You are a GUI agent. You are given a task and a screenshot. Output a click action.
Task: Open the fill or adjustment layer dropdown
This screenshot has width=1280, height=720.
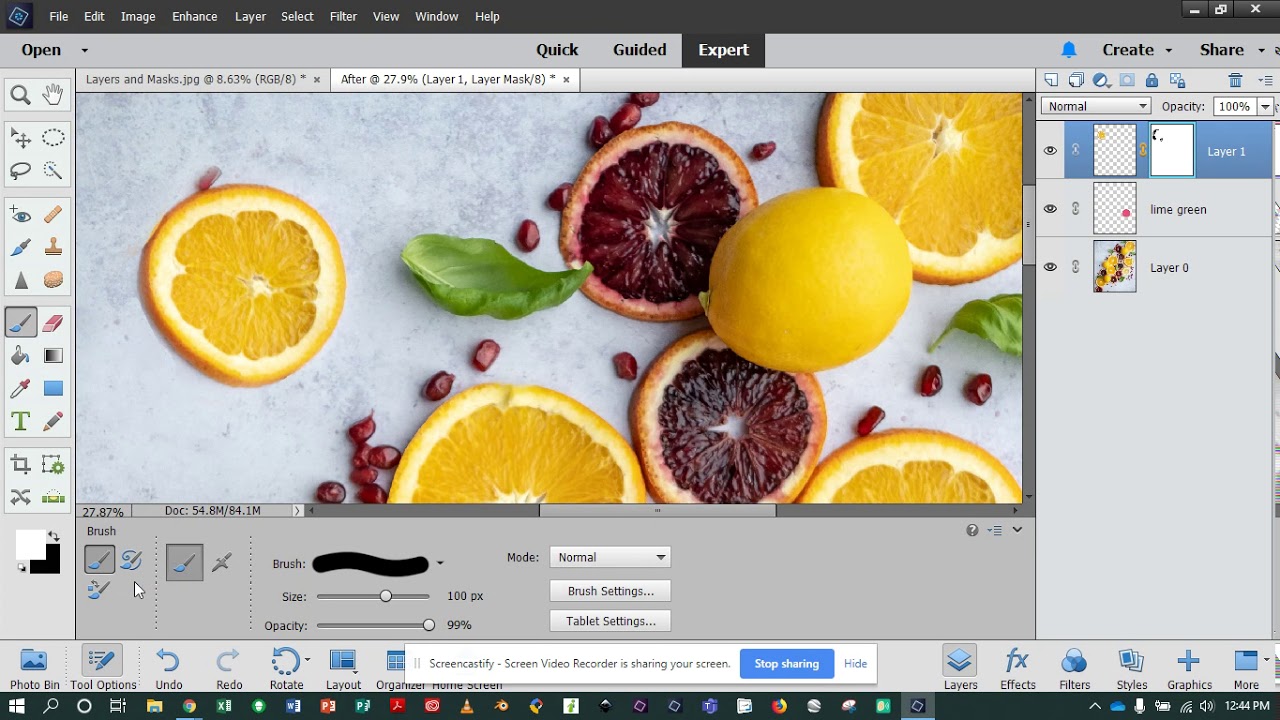pyautogui.click(x=1102, y=80)
